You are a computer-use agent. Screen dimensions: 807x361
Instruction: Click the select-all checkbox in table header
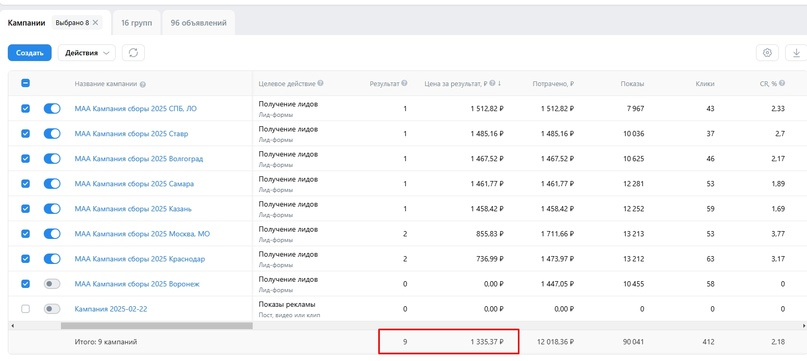click(25, 83)
